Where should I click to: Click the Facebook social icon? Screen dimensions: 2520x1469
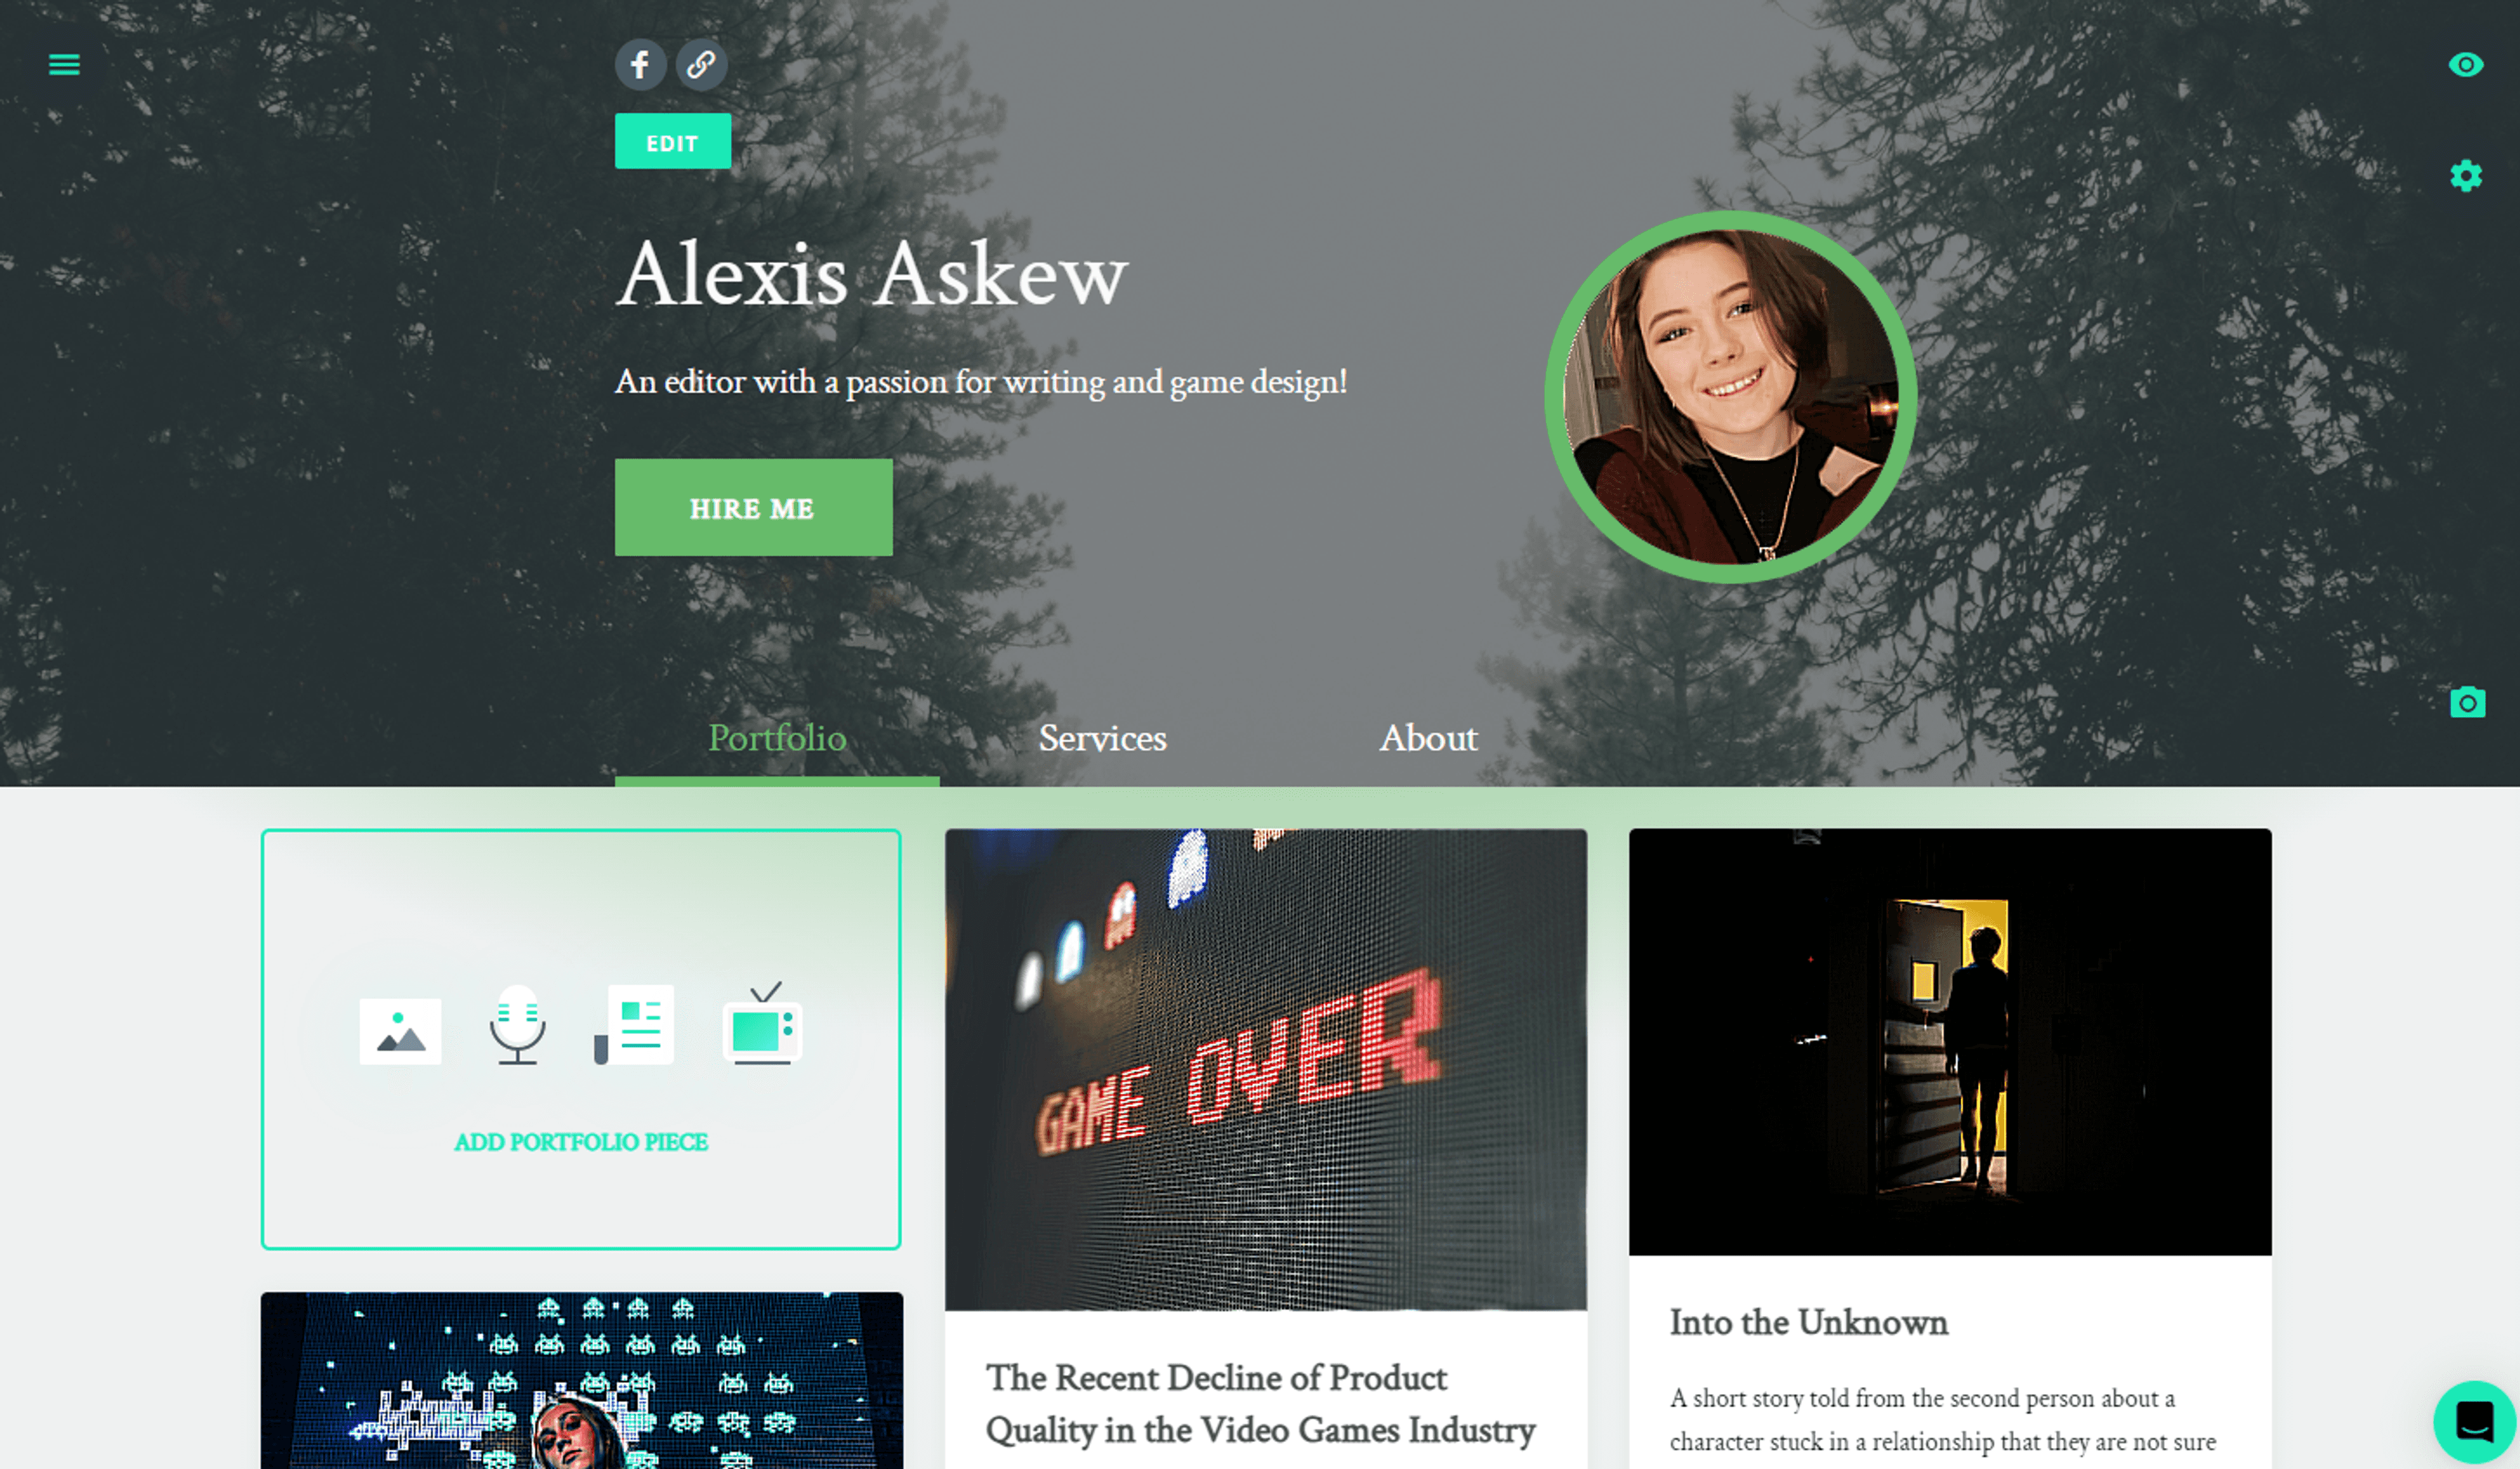(x=640, y=65)
